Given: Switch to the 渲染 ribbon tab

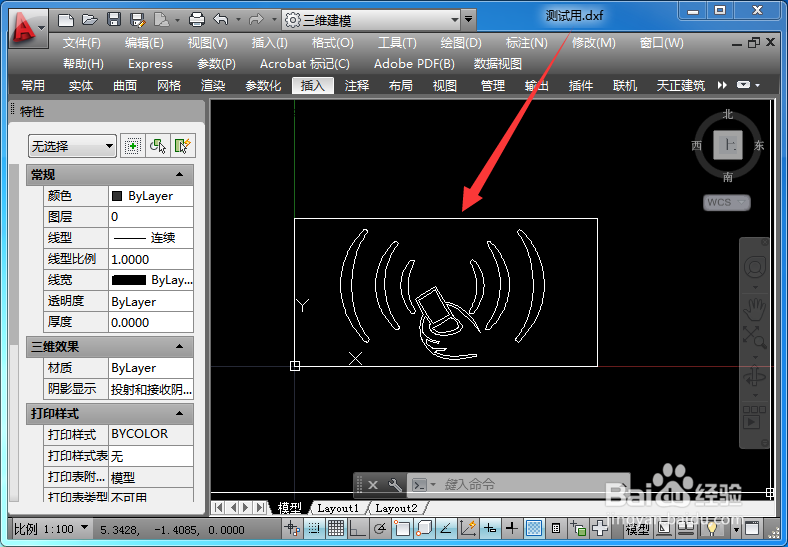Looking at the screenshot, I should tap(213, 85).
